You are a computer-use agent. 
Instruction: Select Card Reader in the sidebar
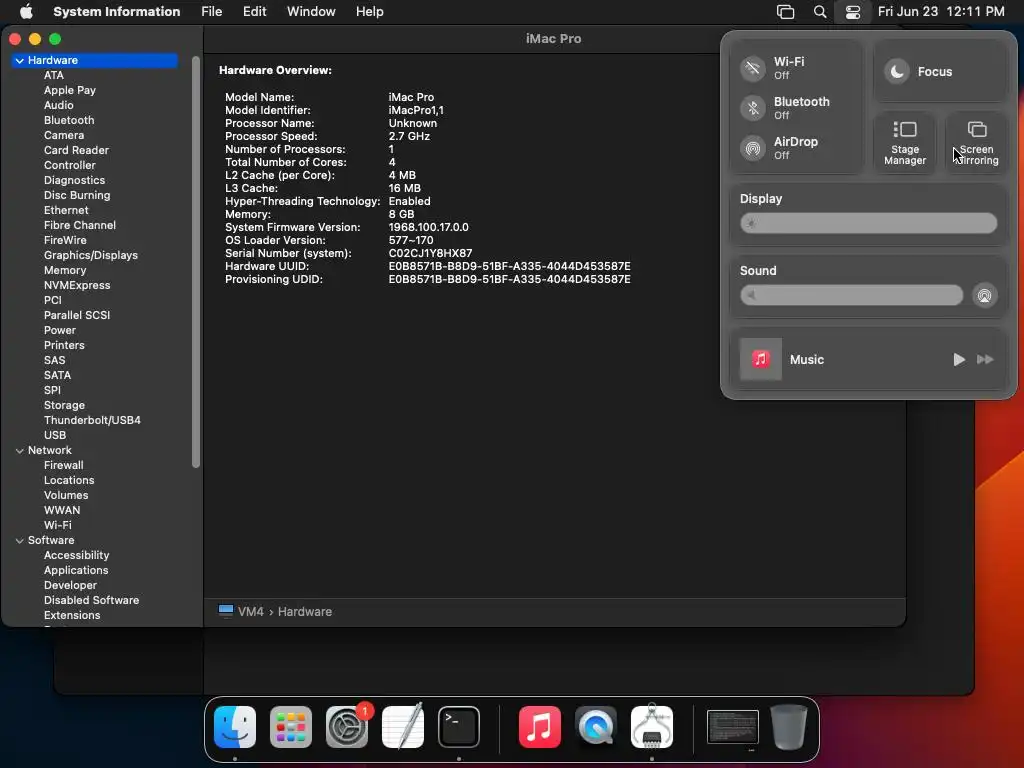coord(76,150)
